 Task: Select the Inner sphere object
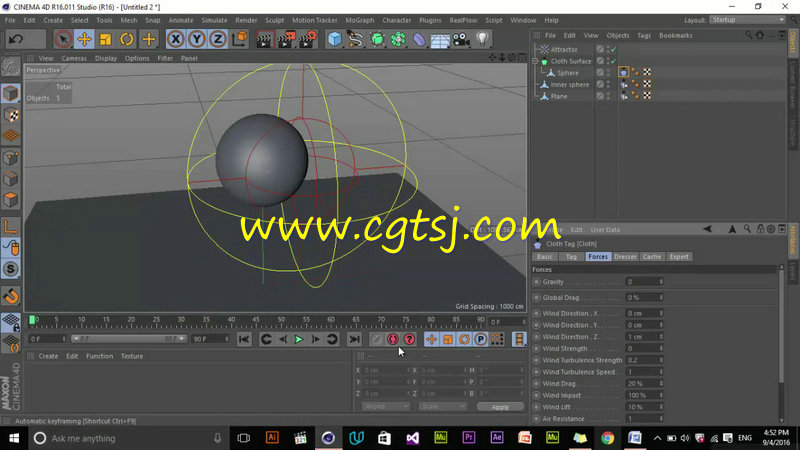click(x=569, y=85)
